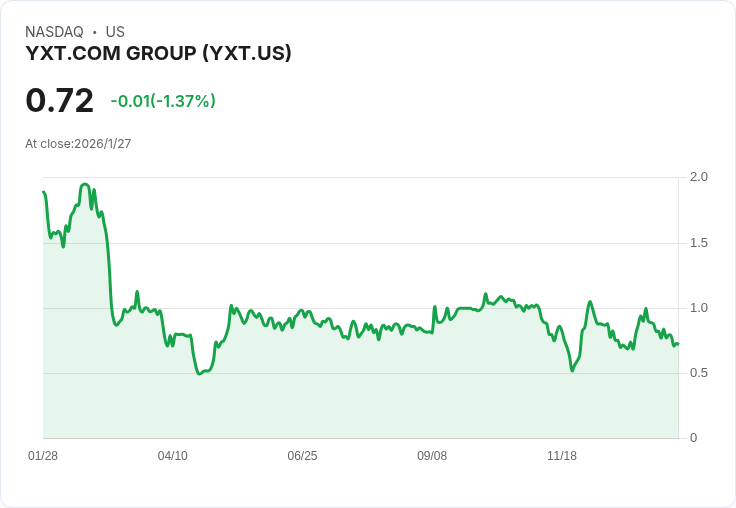The width and height of the screenshot is (736, 508).
Task: Click the price line's dip just after 11/18
Action: [x=572, y=370]
